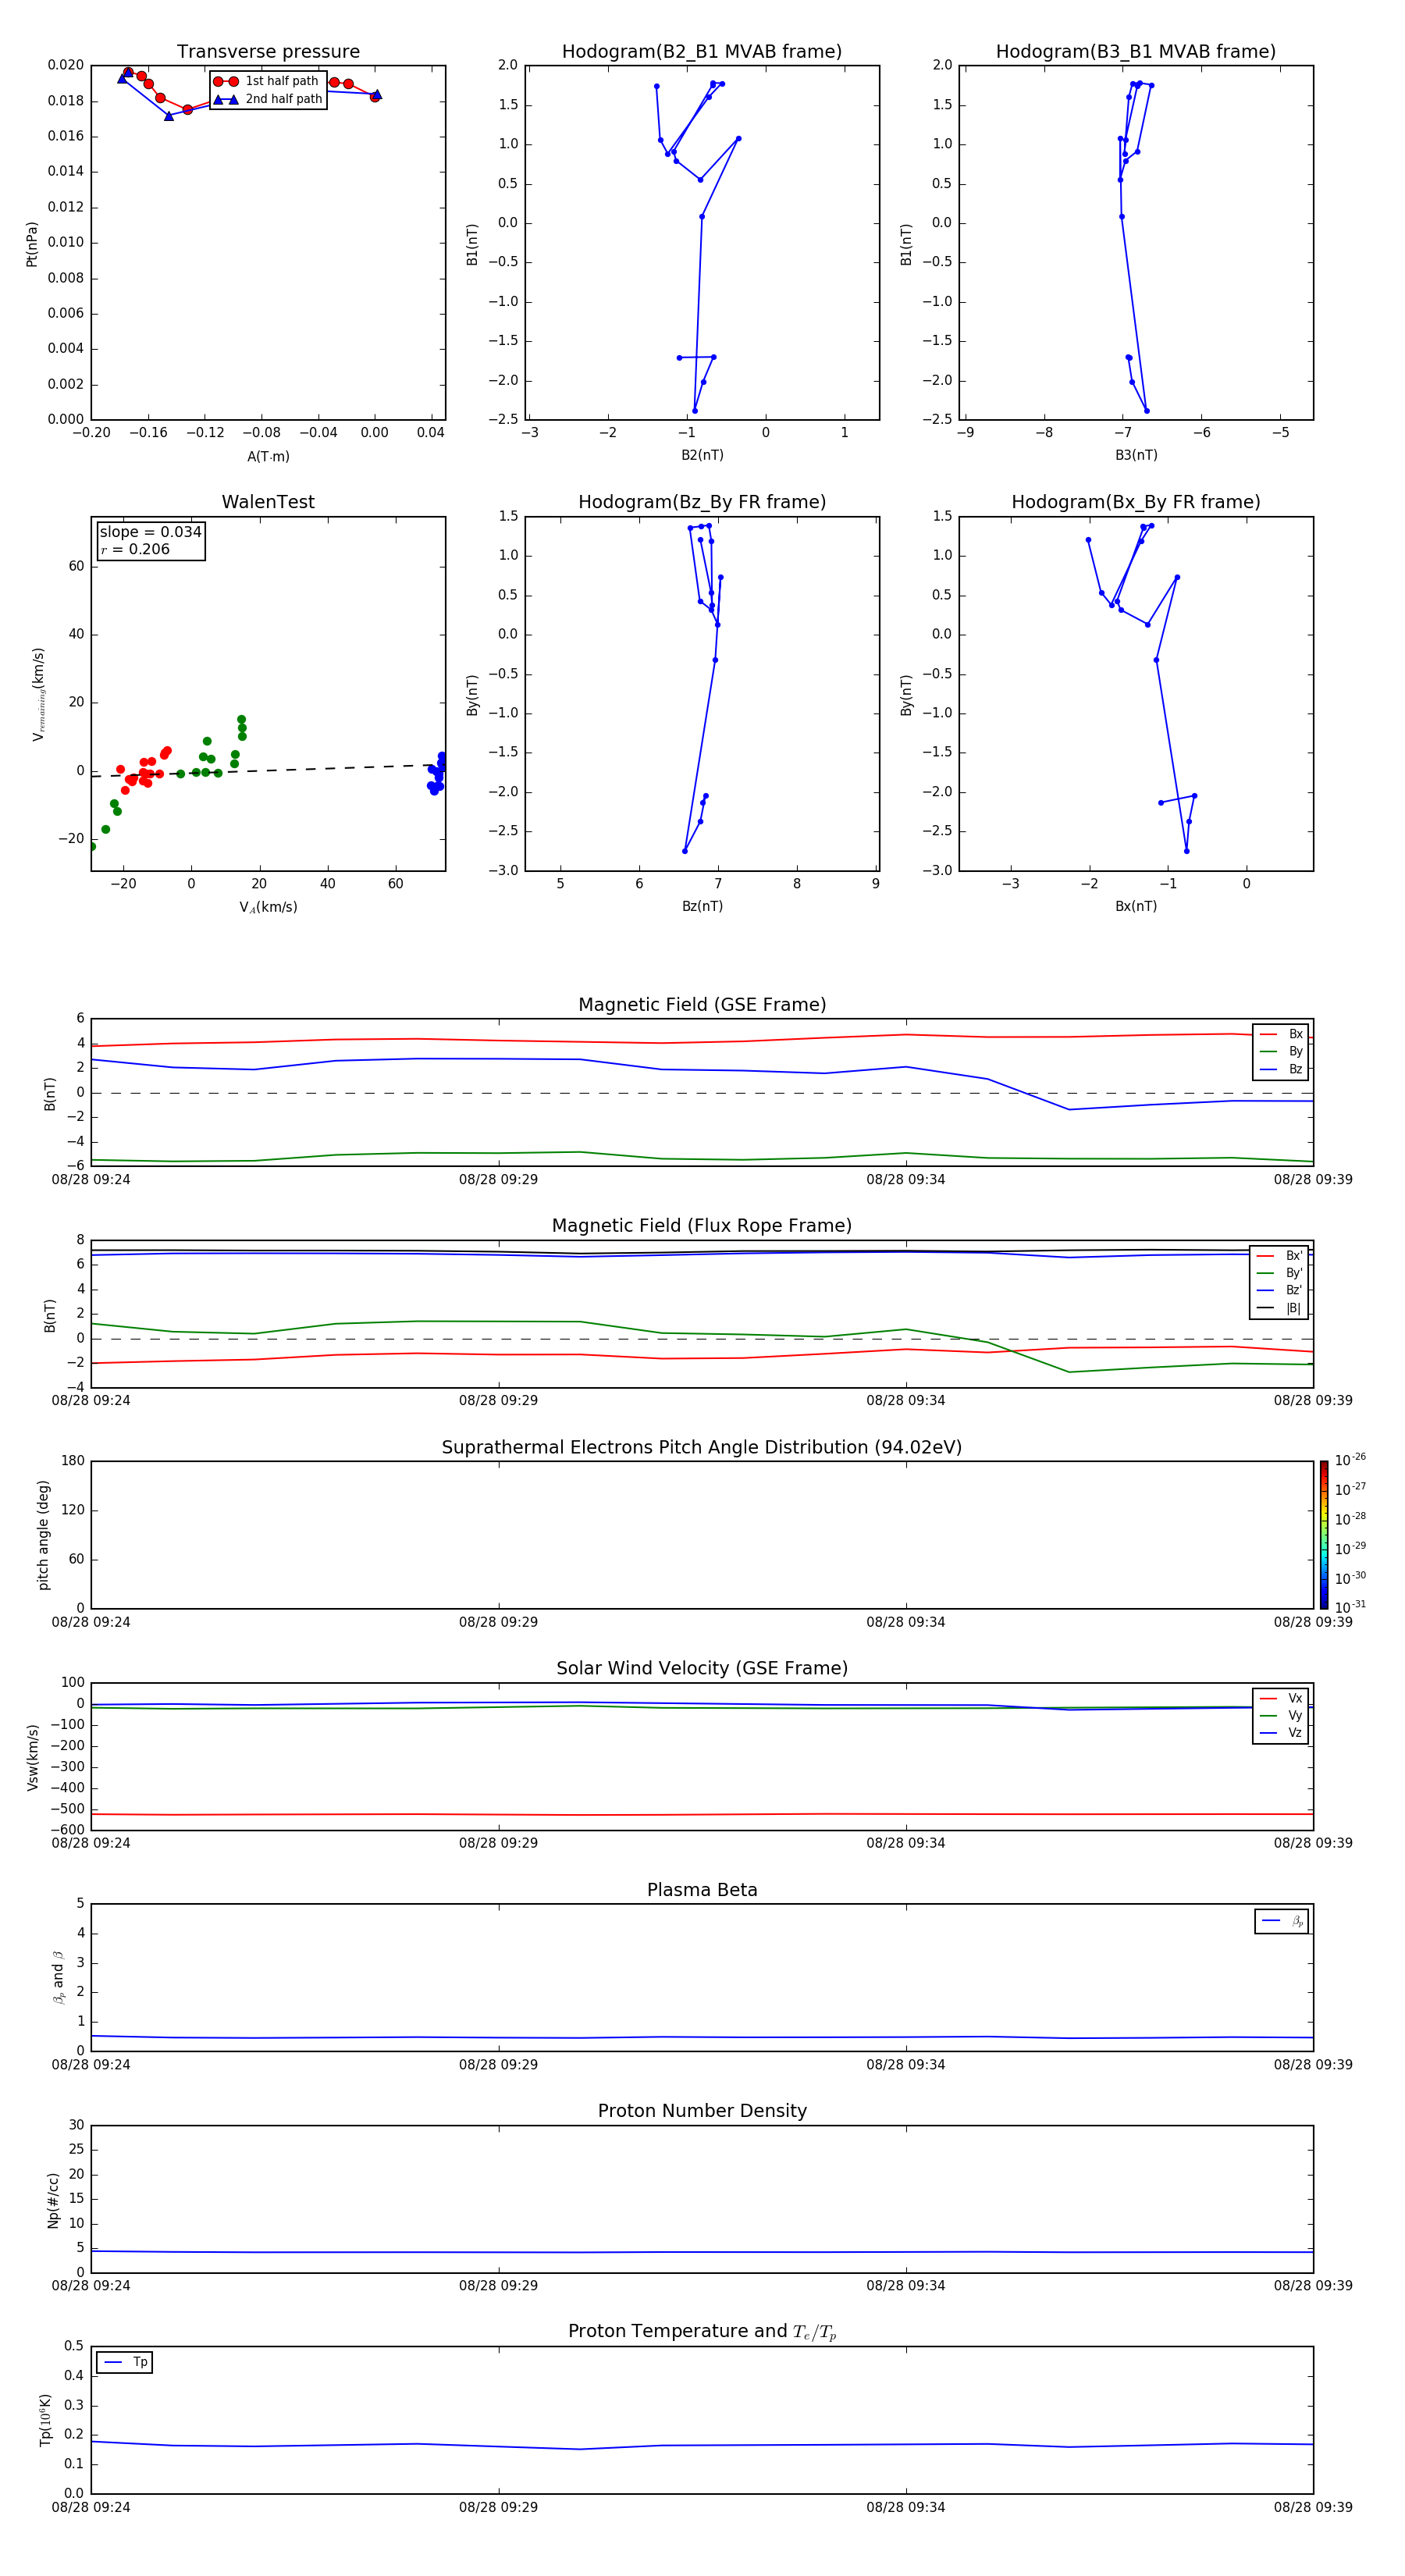Screen dimensions: 1405x2576
Task: Click the "r = 0.206" annotation
Action: click(x=135, y=549)
